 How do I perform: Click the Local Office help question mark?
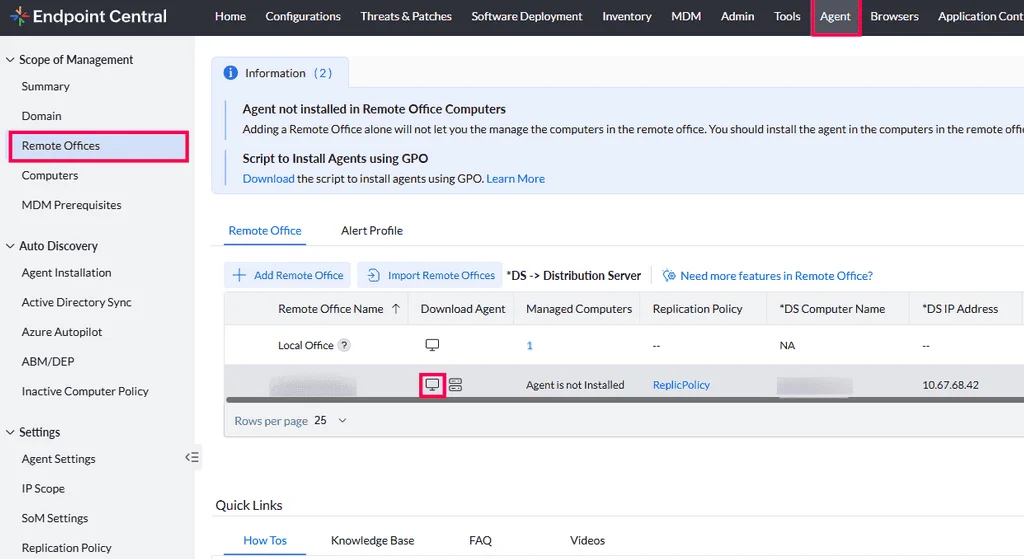coord(344,345)
